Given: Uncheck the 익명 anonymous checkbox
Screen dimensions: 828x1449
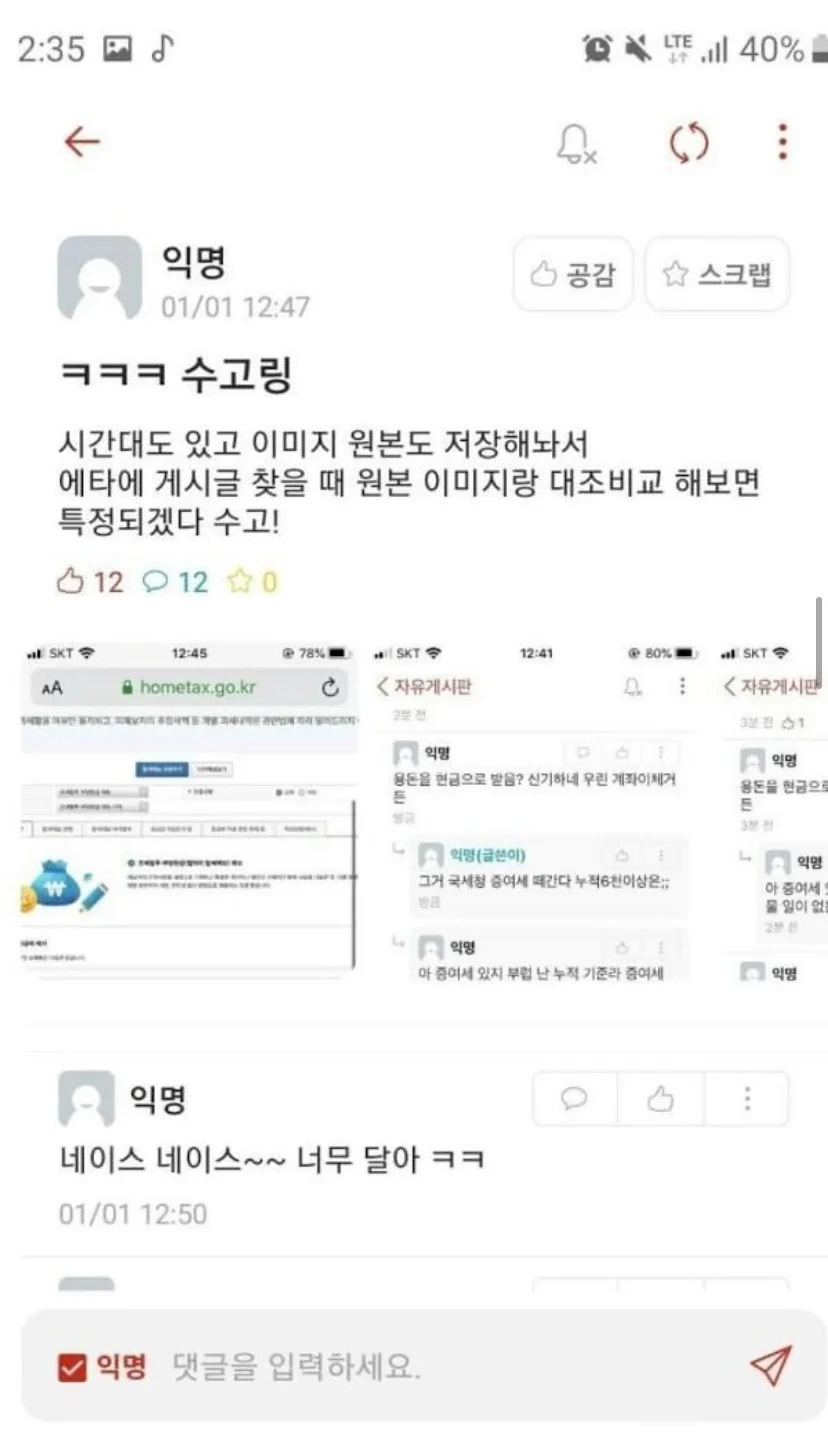Looking at the screenshot, I should [72, 1367].
